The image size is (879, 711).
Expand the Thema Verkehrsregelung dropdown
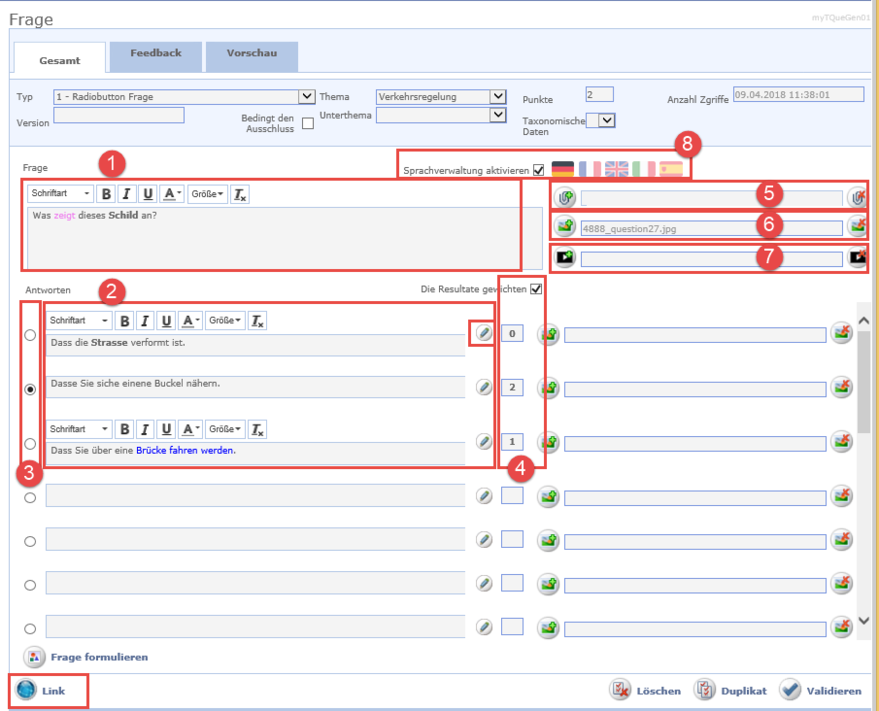point(498,97)
